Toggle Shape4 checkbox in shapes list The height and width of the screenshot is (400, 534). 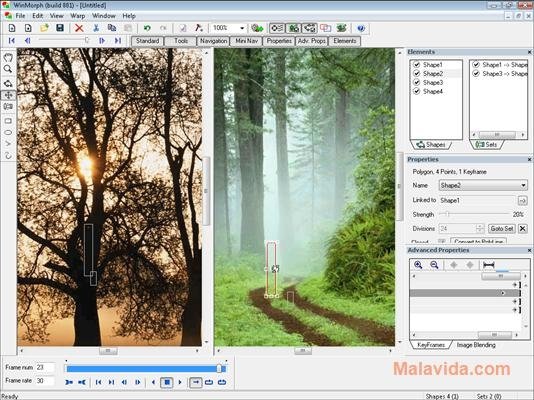pyautogui.click(x=417, y=91)
